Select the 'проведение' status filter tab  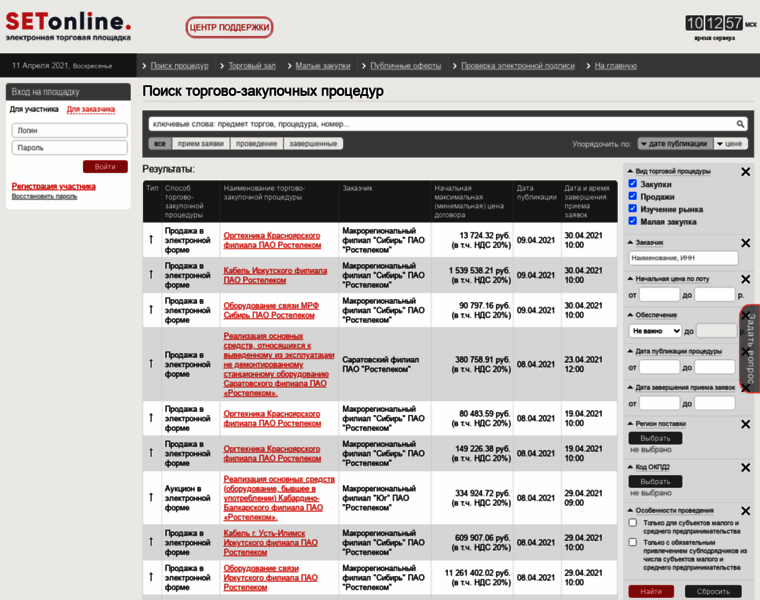256,143
